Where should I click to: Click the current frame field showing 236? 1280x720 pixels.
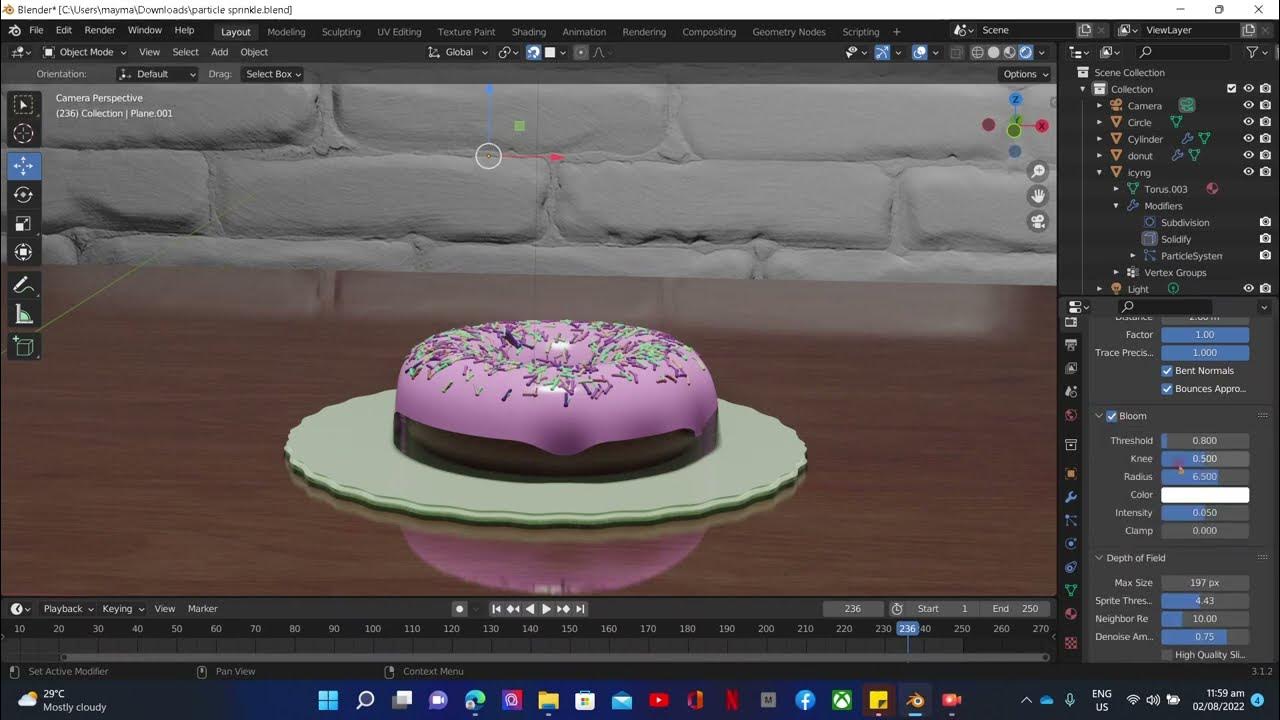click(x=853, y=608)
